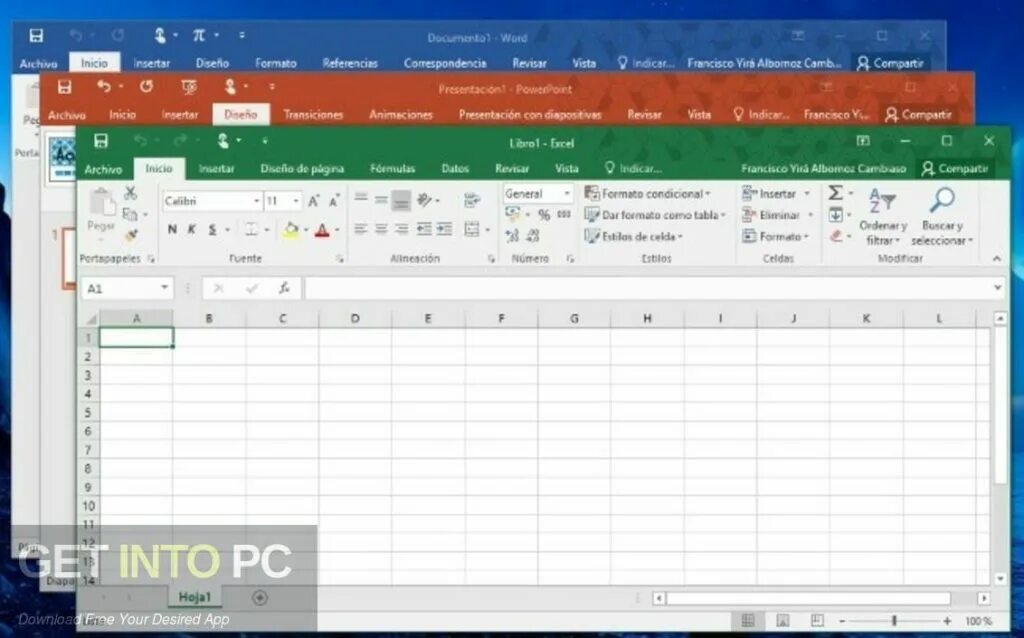Screen dimensions: 1024x638
Task: Collapse the Excel ribbon with the caret
Action: [x=997, y=259]
